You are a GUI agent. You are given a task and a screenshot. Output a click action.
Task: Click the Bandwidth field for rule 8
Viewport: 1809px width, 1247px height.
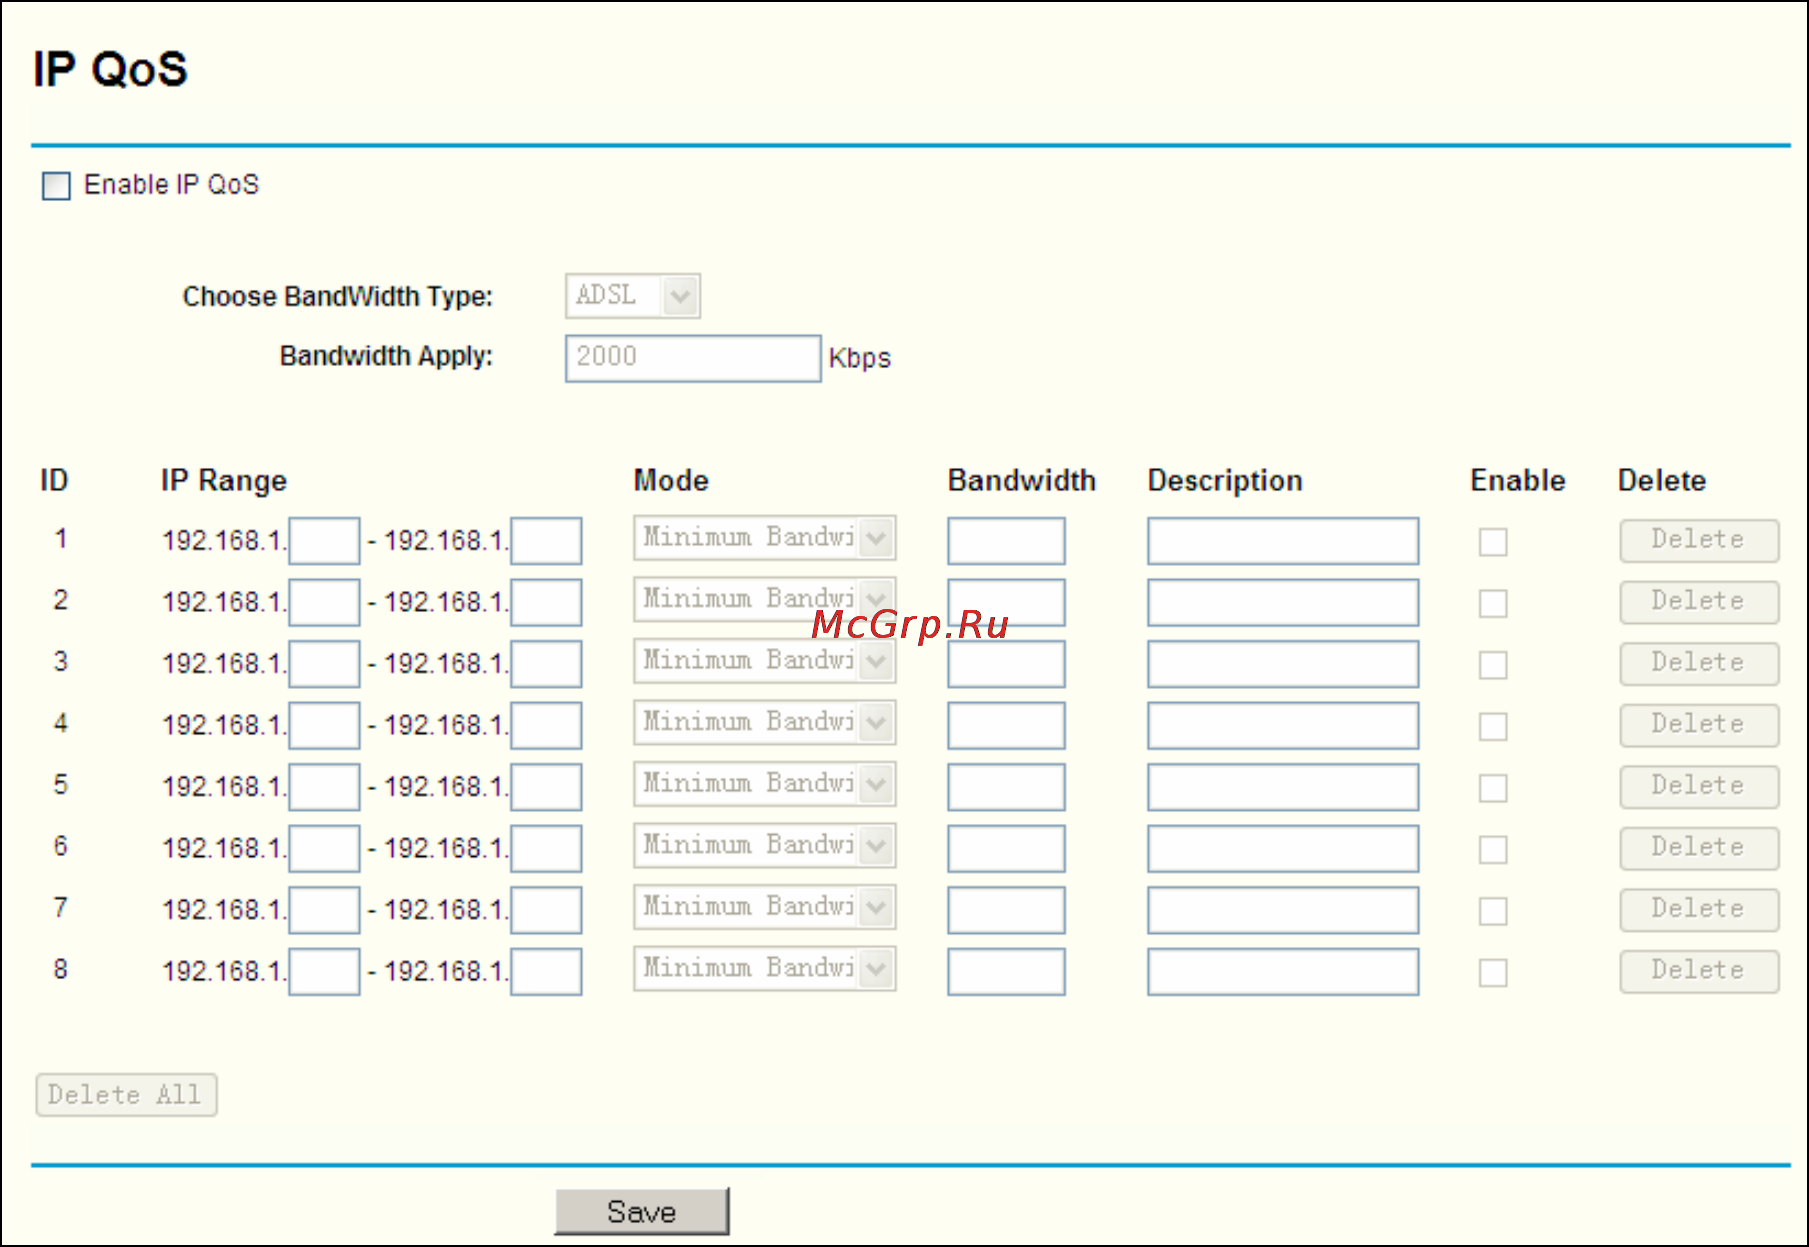coord(1006,972)
